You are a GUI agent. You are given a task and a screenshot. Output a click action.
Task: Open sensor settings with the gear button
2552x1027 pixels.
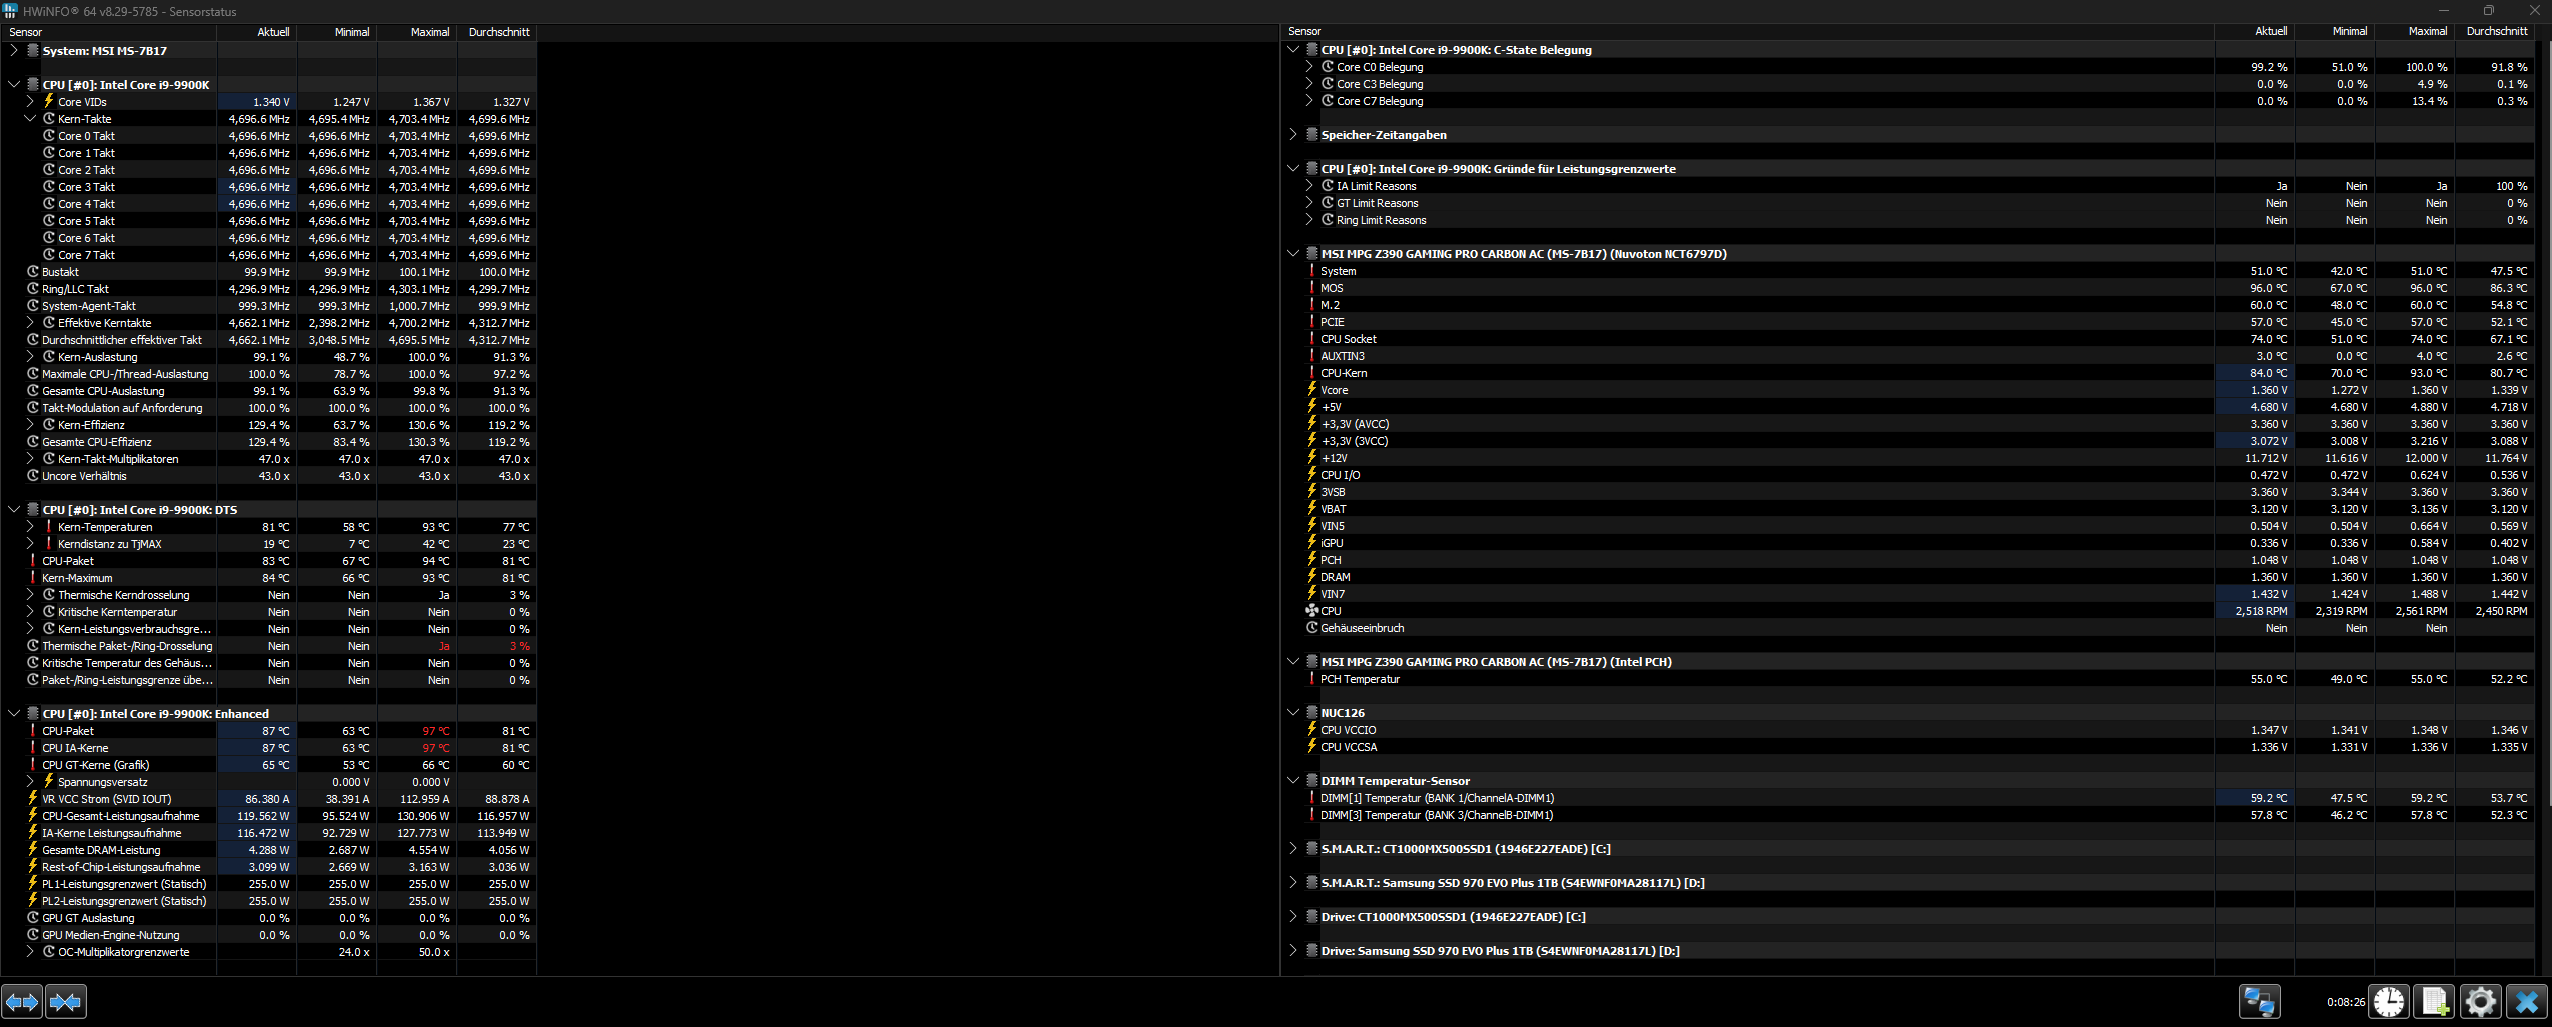[x=2481, y=1001]
